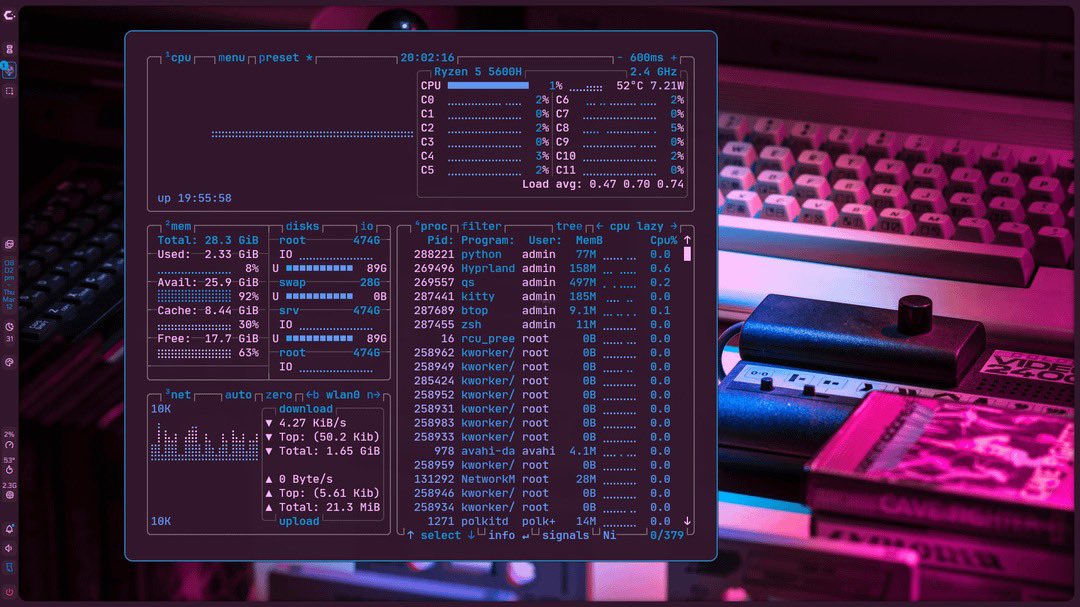The image size is (1080, 607).
Task: Toggle the proc box label
Action: coord(431,226)
